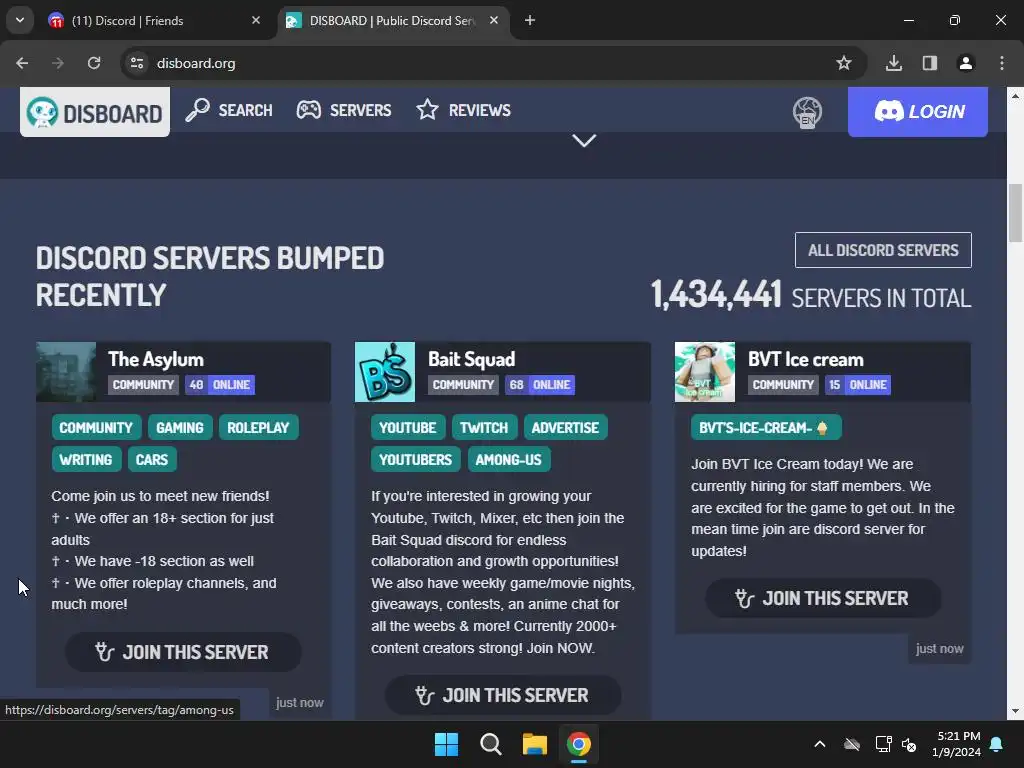Select the ROLEPLAY tag

click(258, 428)
